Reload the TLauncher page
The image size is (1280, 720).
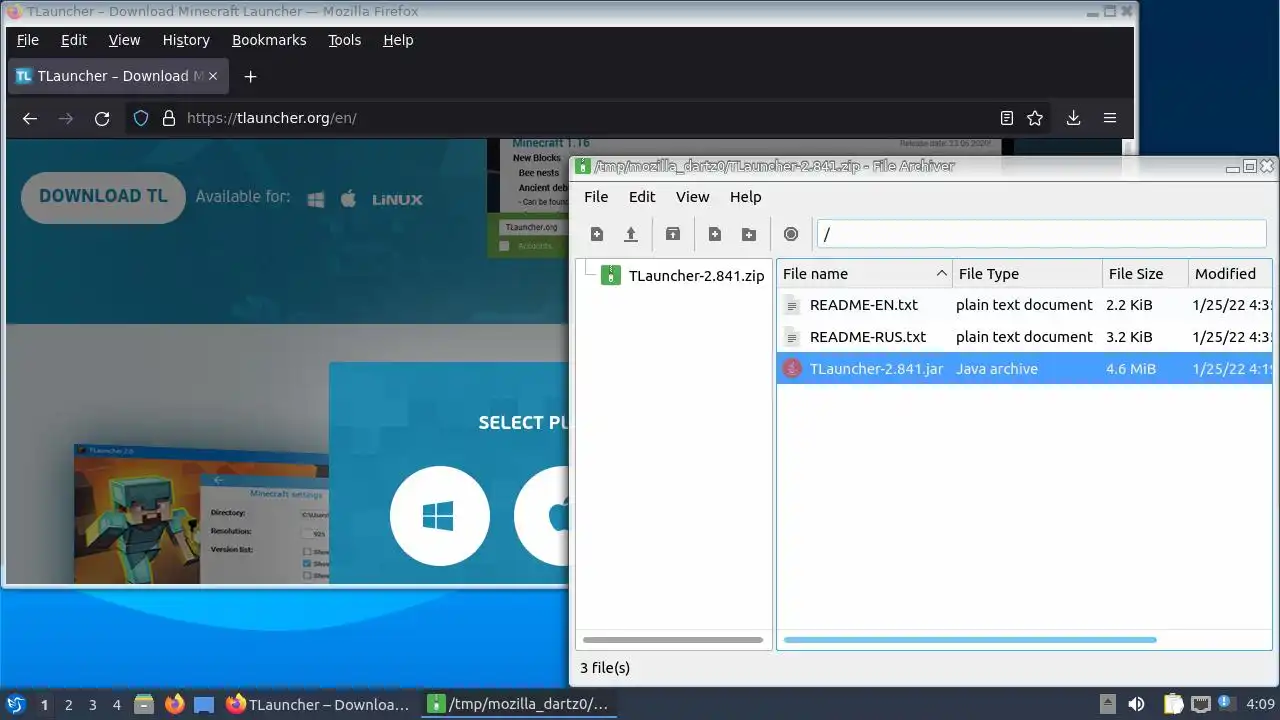pyautogui.click(x=102, y=118)
